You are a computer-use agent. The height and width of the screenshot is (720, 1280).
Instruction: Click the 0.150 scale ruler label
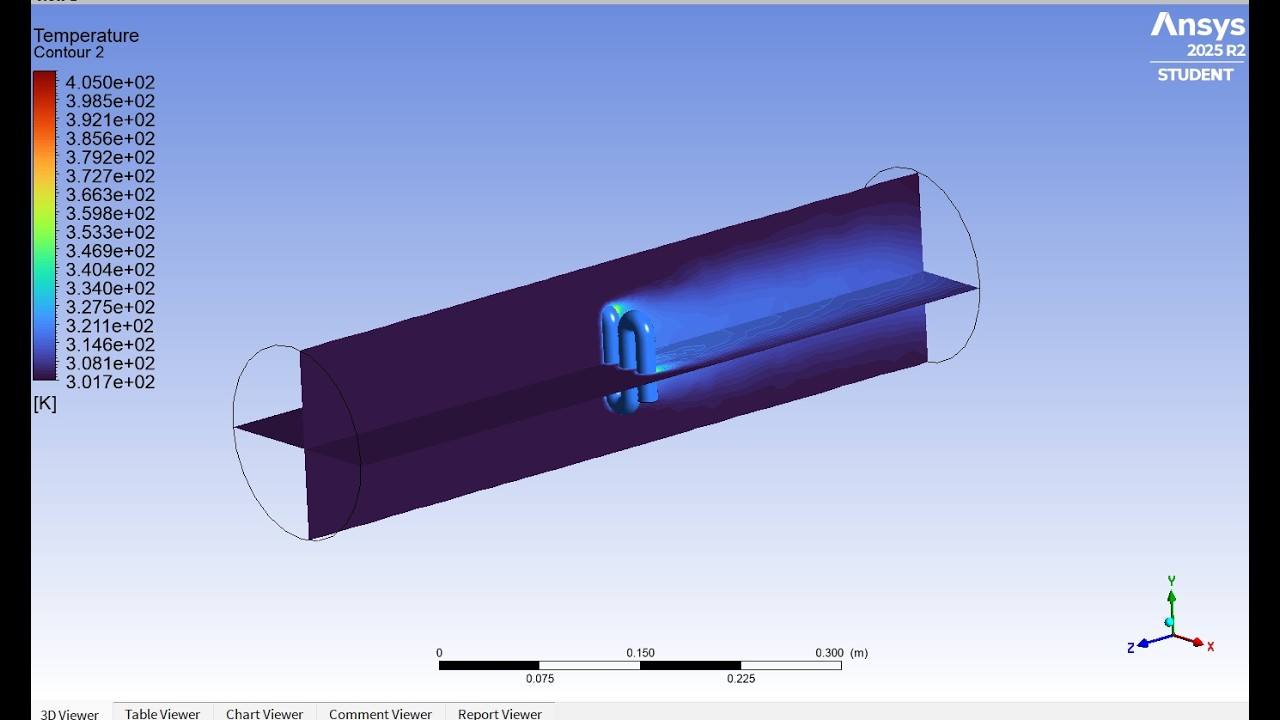coord(640,653)
